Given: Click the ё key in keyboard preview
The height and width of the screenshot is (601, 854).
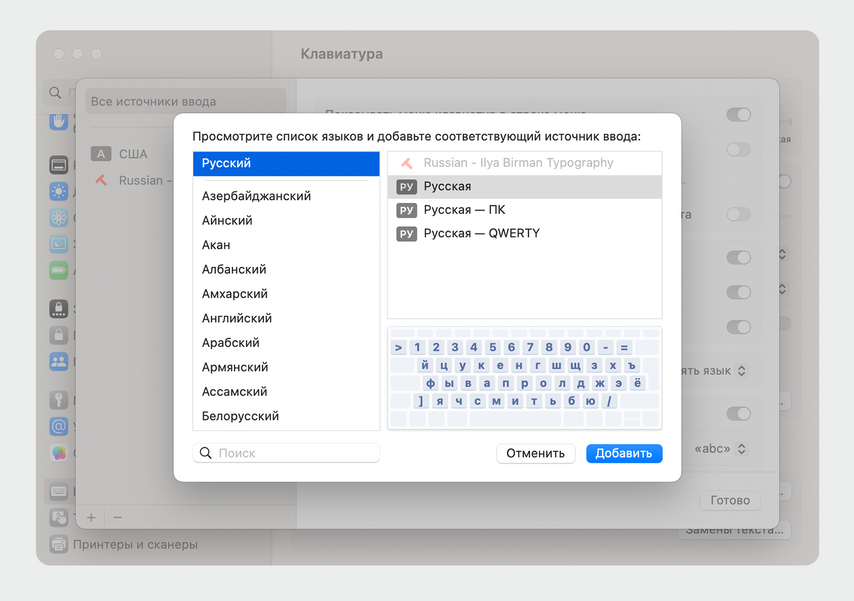Looking at the screenshot, I should (637, 383).
